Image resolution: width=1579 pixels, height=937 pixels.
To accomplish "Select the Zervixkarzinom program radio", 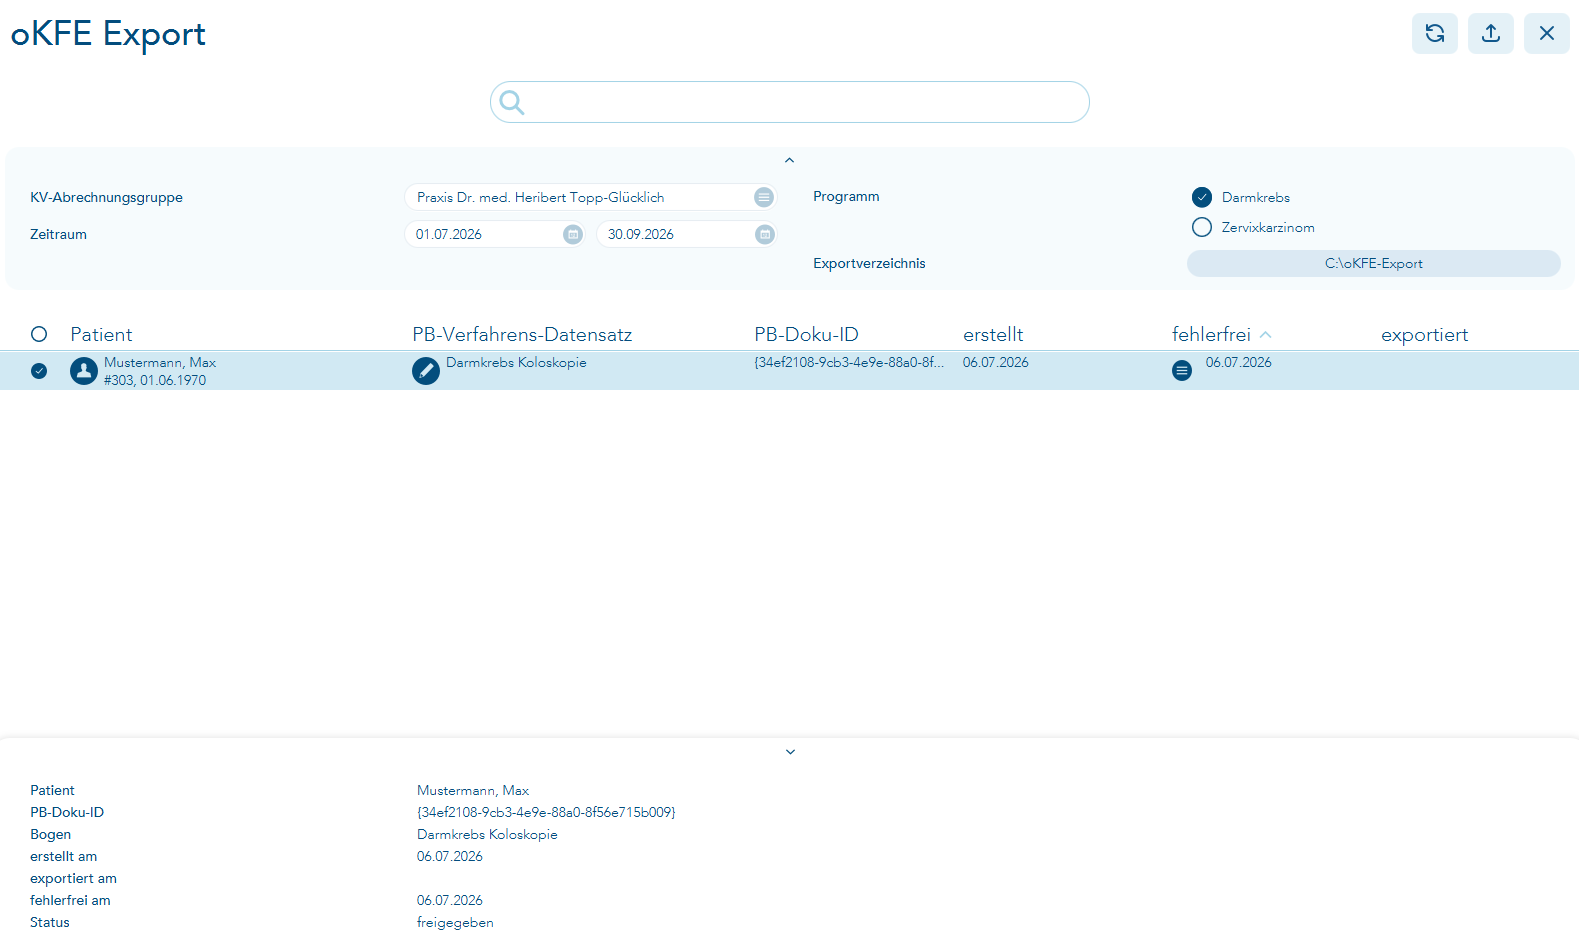I will pos(1202,227).
